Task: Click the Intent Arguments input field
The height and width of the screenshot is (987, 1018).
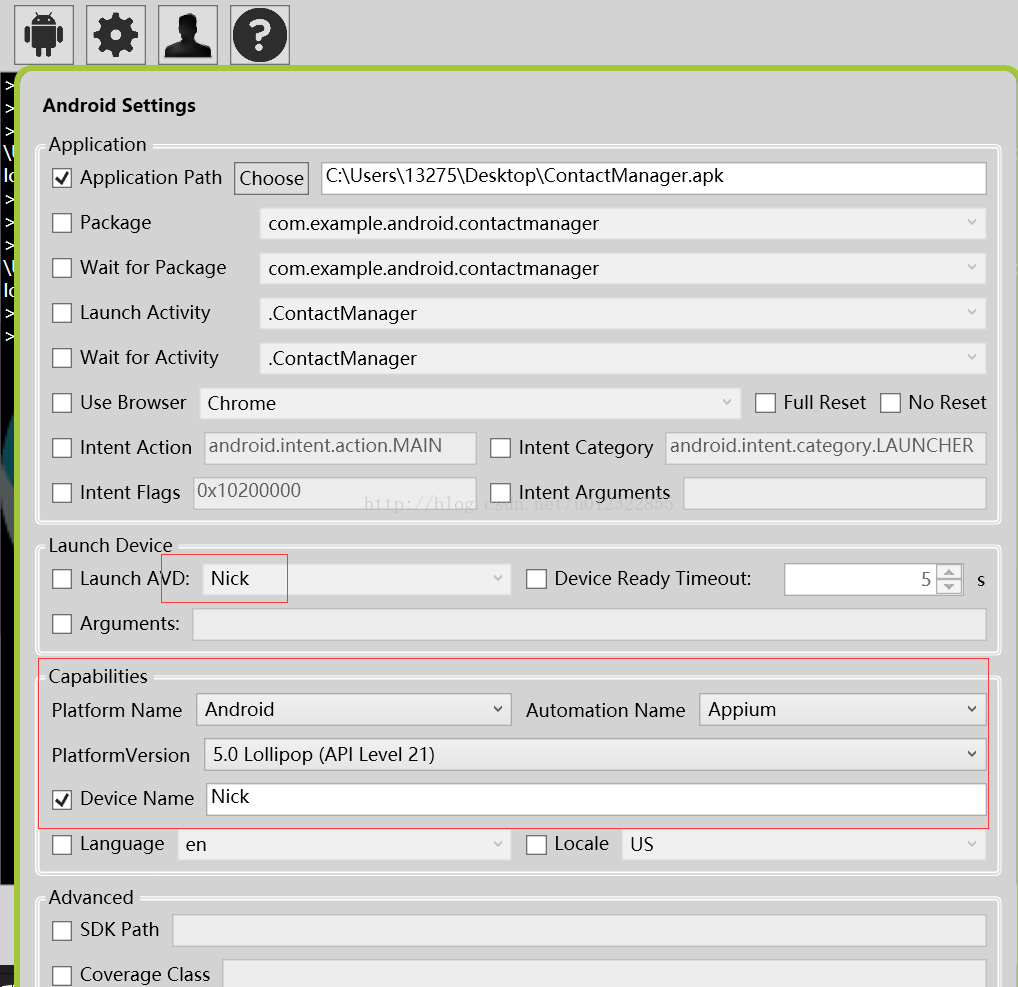Action: tap(835, 493)
